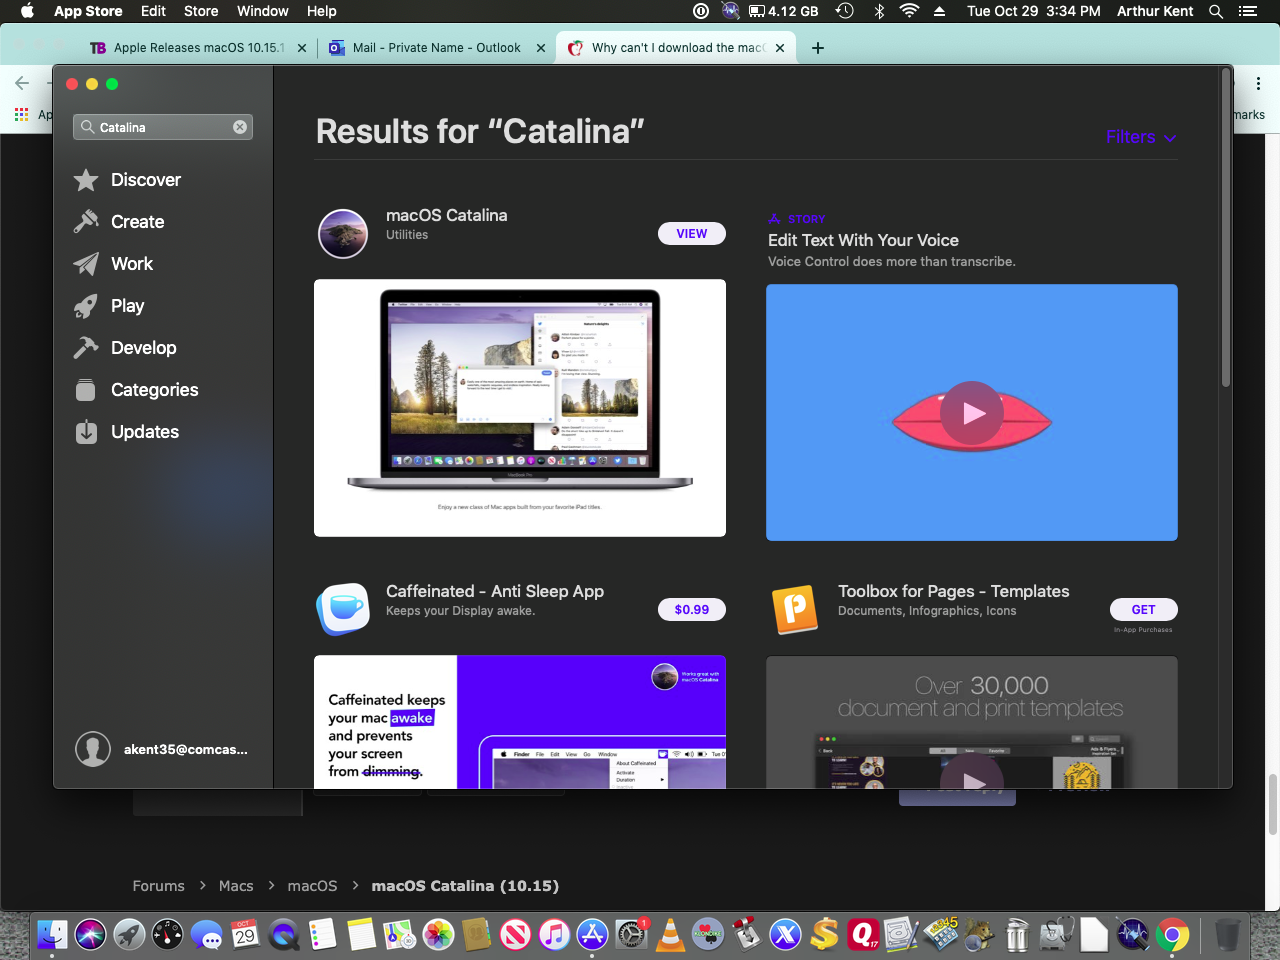
Task: Open Finder from the Dock
Action: coord(52,935)
